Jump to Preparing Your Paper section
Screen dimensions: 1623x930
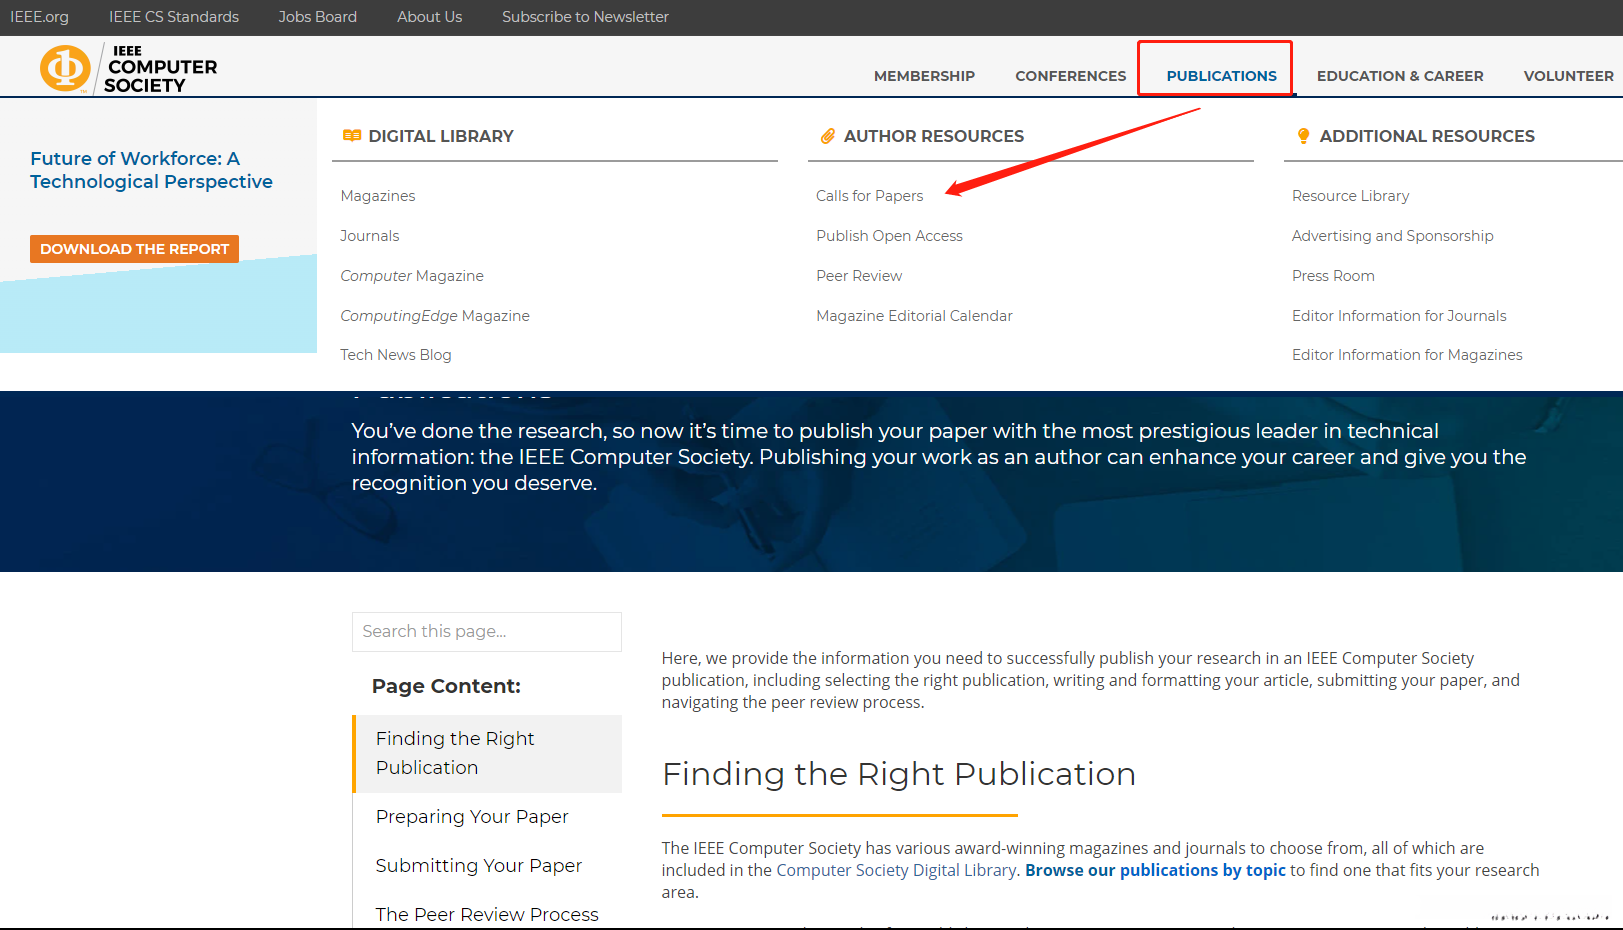pos(472,817)
